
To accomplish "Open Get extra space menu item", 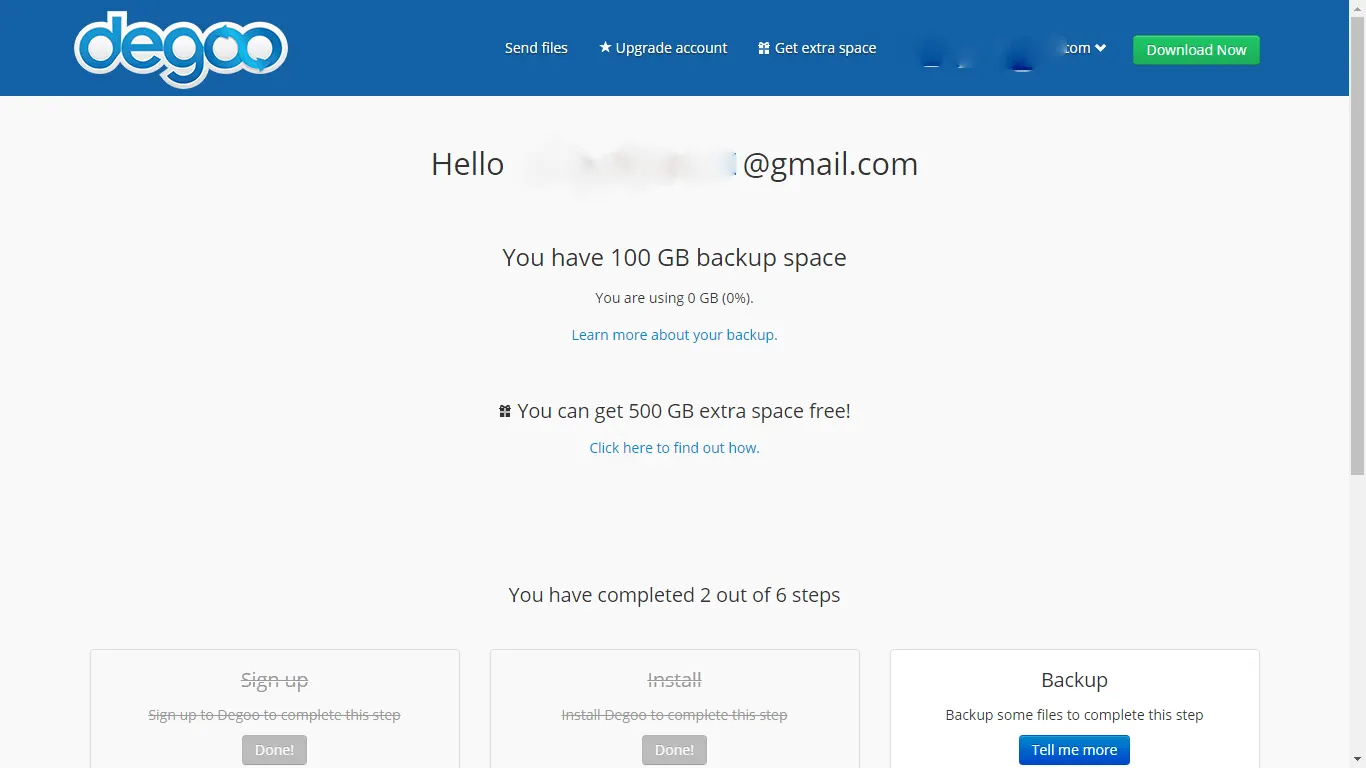I will (x=817, y=48).
